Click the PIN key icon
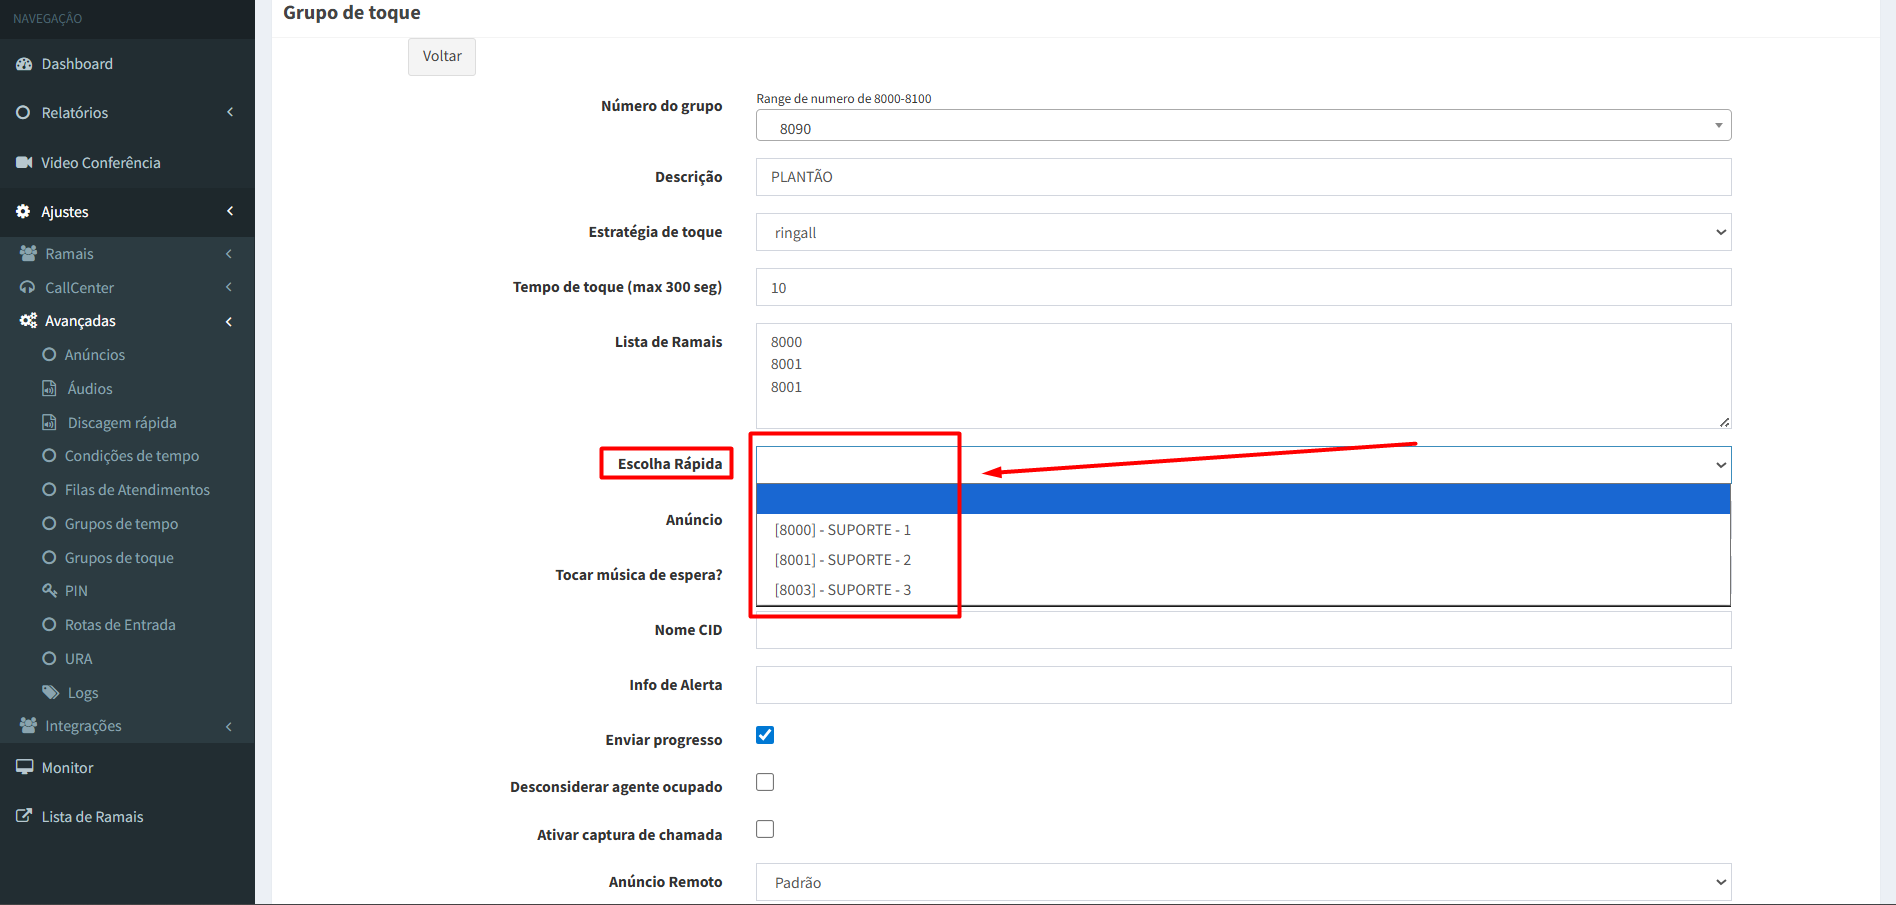Screen dimensions: 1896x905 pos(49,590)
